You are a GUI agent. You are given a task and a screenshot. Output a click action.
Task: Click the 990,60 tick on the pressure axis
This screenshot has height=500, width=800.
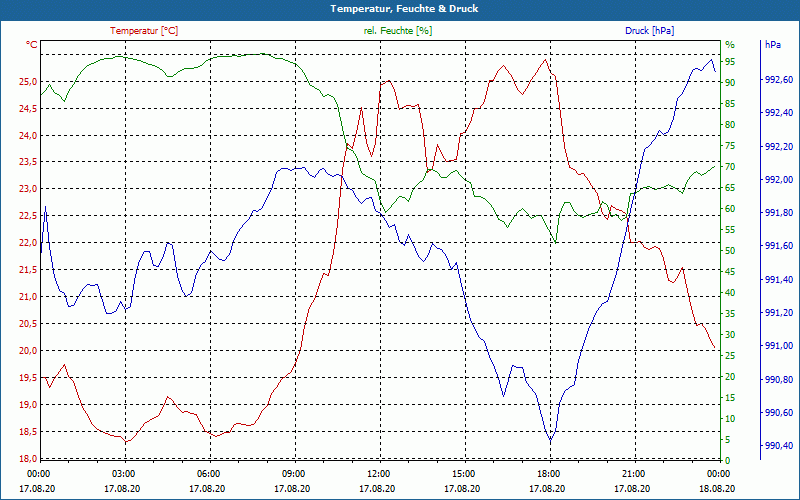pos(779,413)
